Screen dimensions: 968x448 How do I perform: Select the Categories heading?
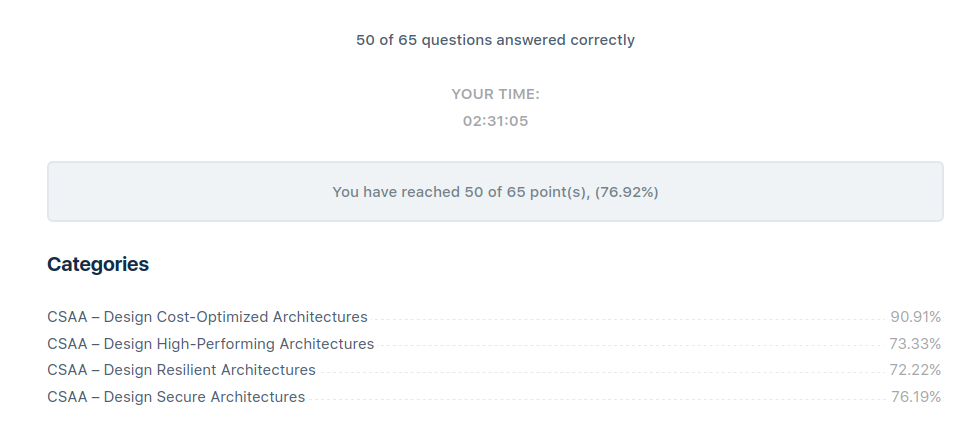[98, 264]
